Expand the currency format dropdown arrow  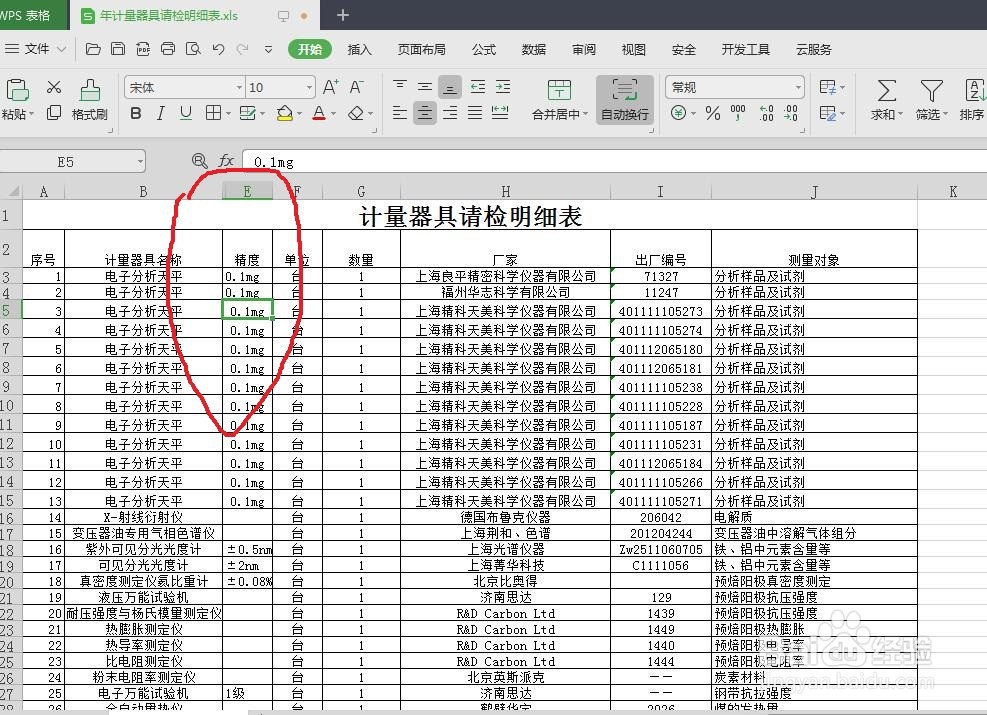click(694, 114)
